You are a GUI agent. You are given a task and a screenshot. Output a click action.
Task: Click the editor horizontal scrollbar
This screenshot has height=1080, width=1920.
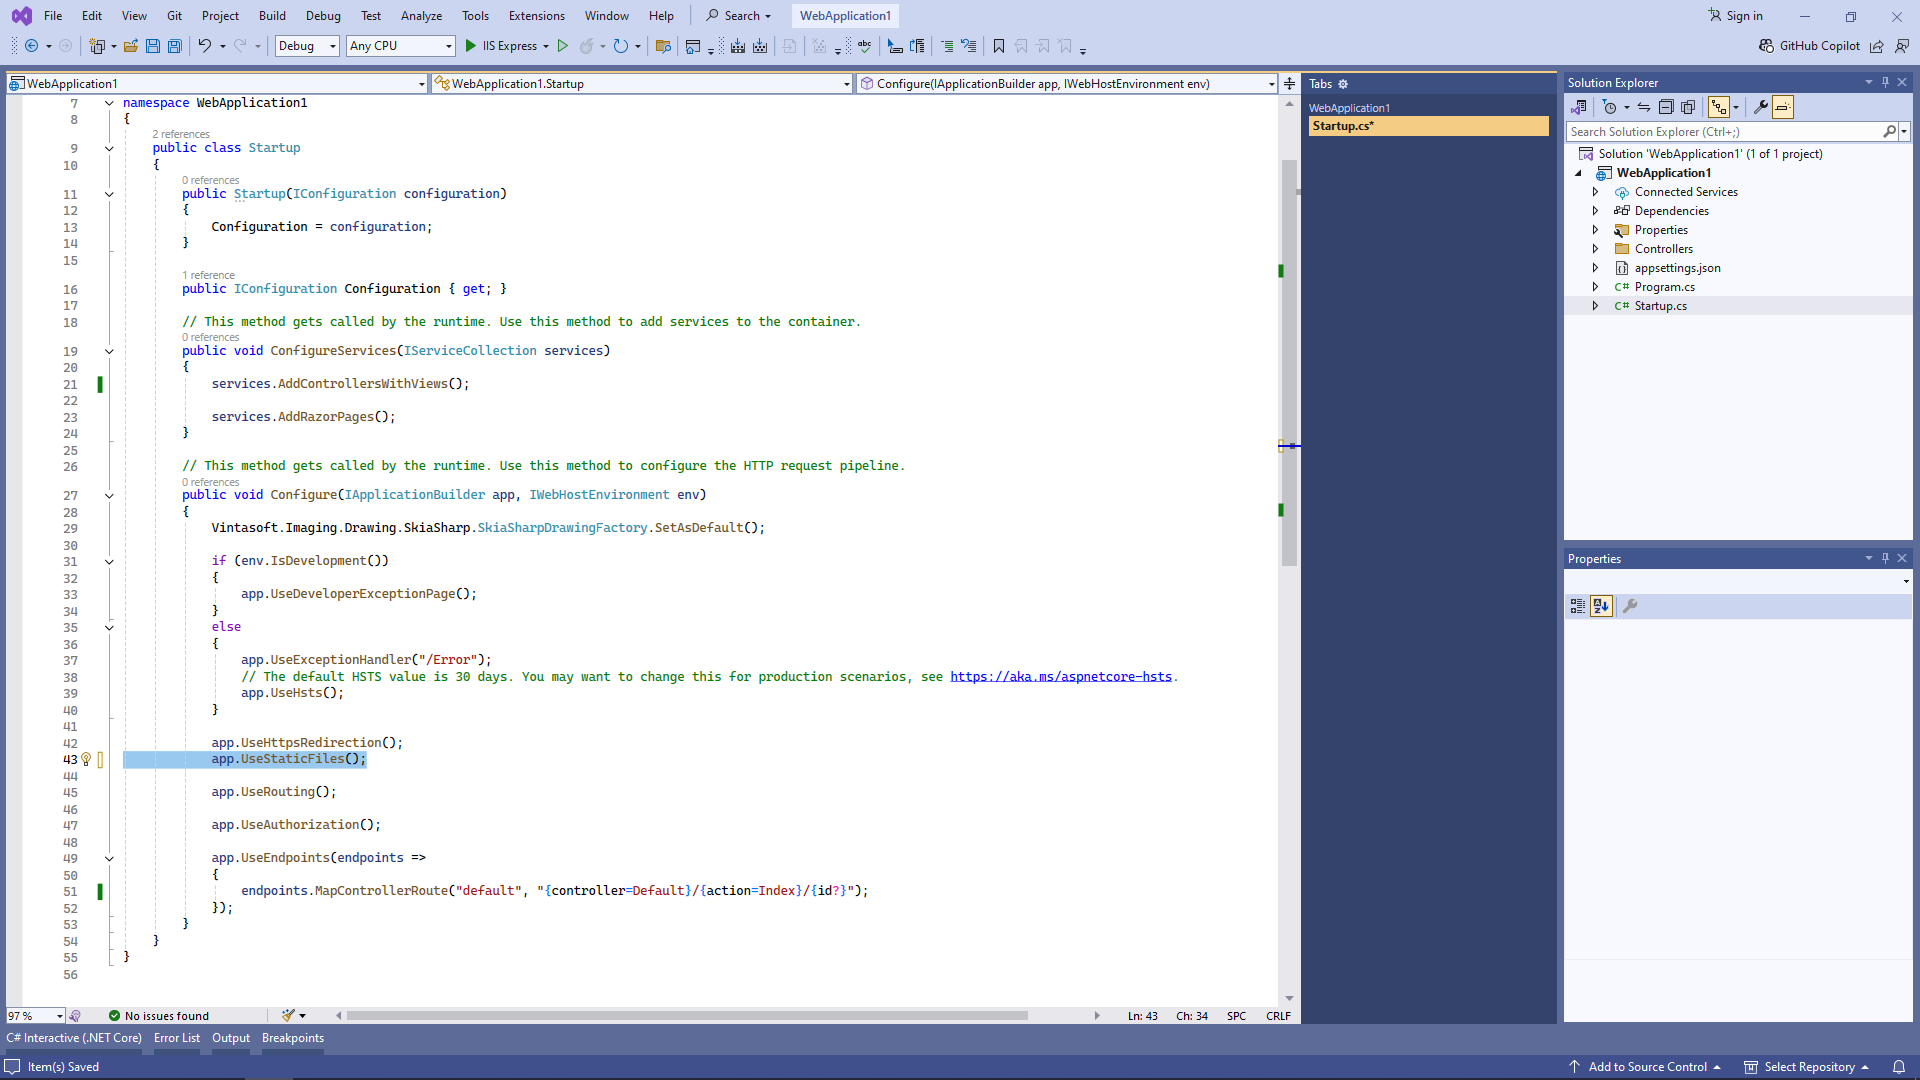tap(686, 1016)
